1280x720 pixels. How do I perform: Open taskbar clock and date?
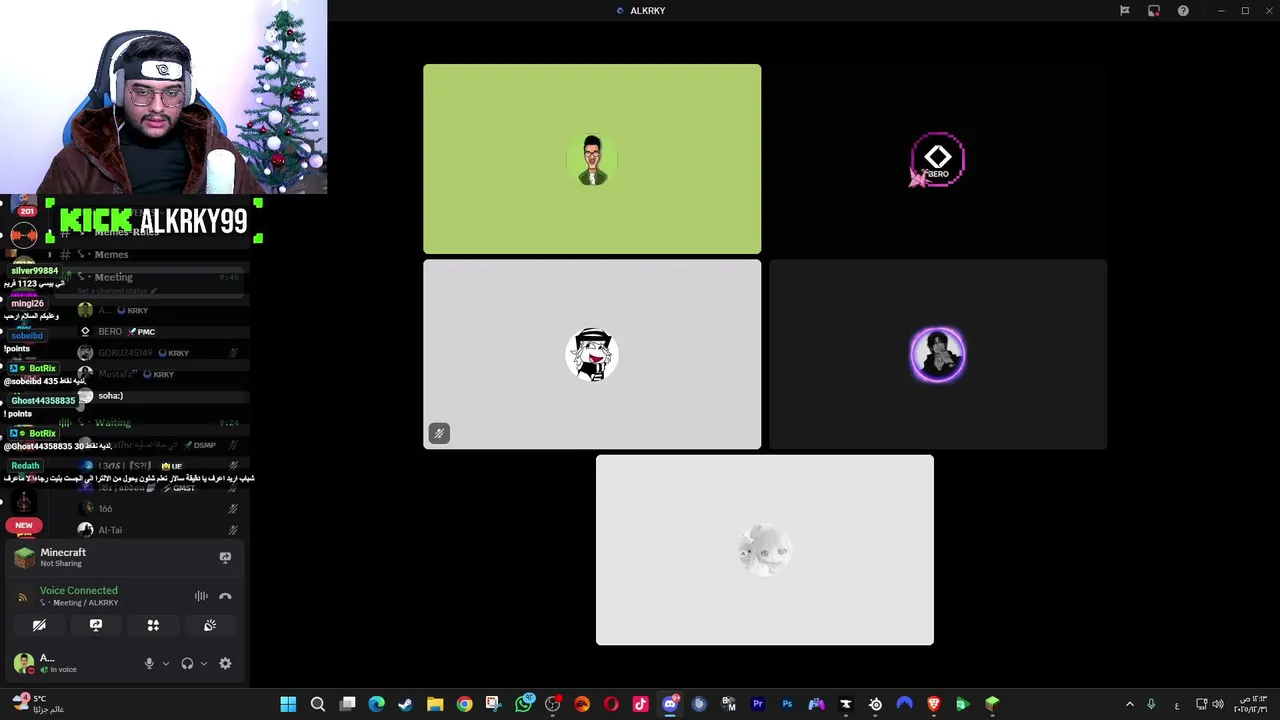point(1250,704)
